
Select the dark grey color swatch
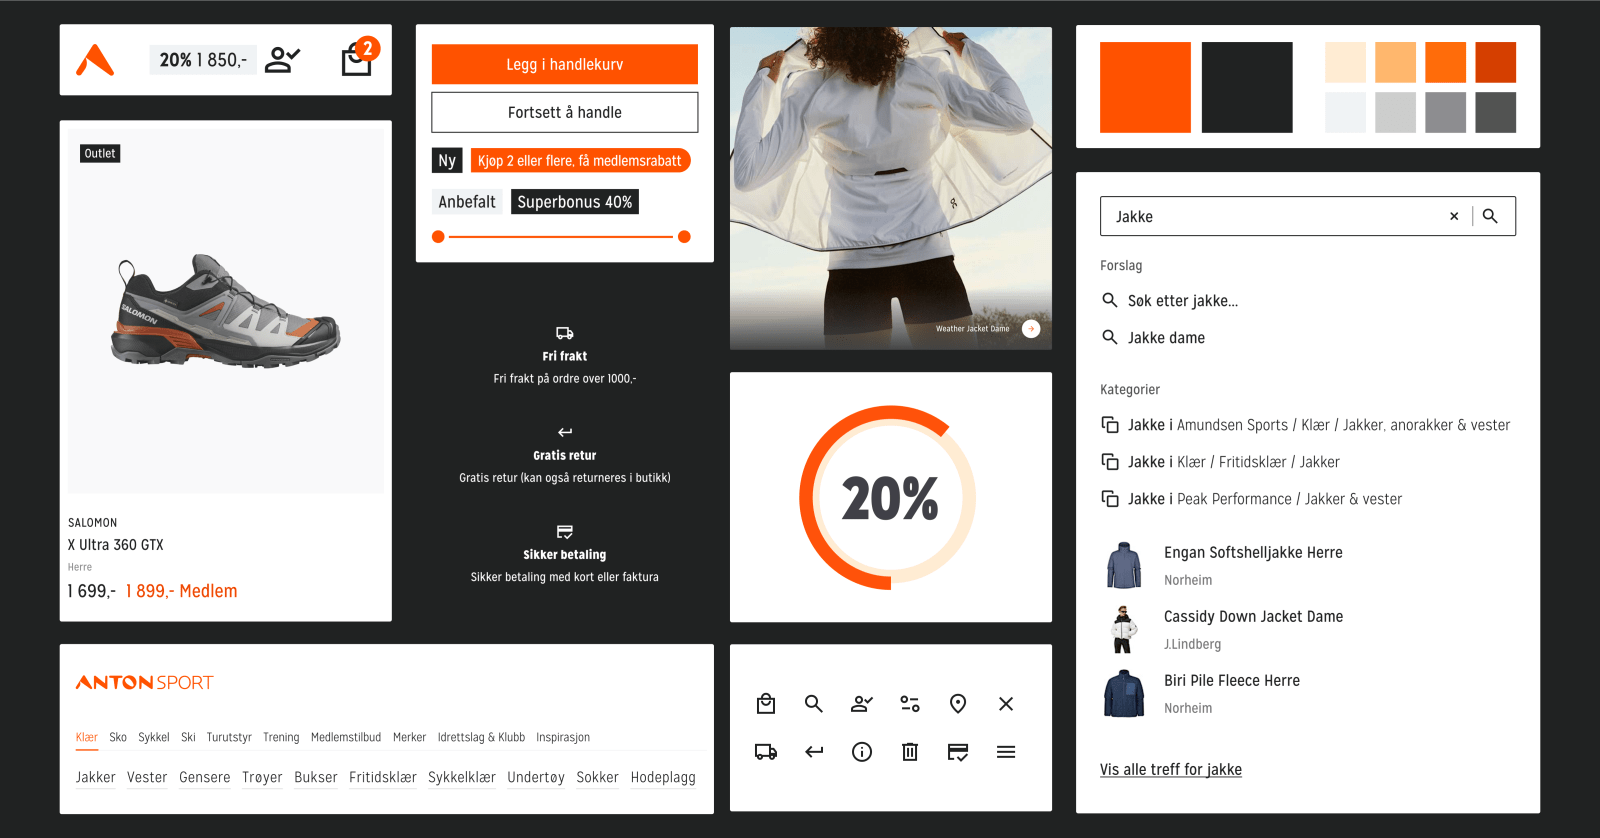point(1496,112)
